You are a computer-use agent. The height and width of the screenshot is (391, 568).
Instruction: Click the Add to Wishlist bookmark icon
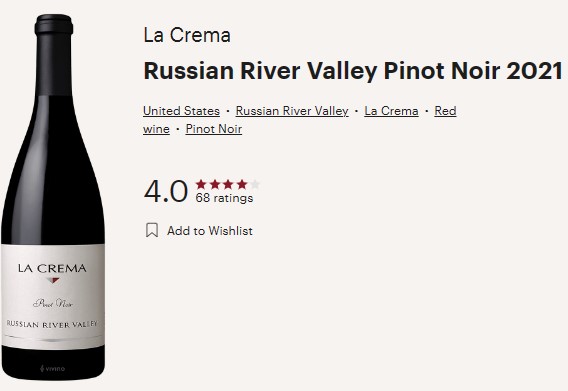coord(152,230)
